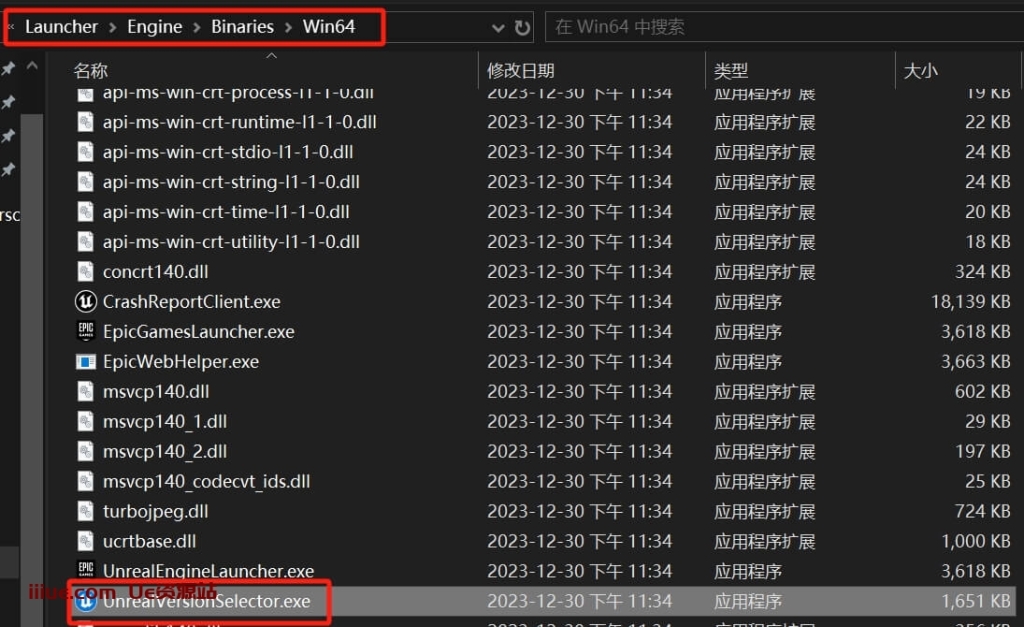Select api-ms-win-crt-utility-l1-1-0.dll file name
The height and width of the screenshot is (627, 1024).
pyautogui.click(x=231, y=242)
